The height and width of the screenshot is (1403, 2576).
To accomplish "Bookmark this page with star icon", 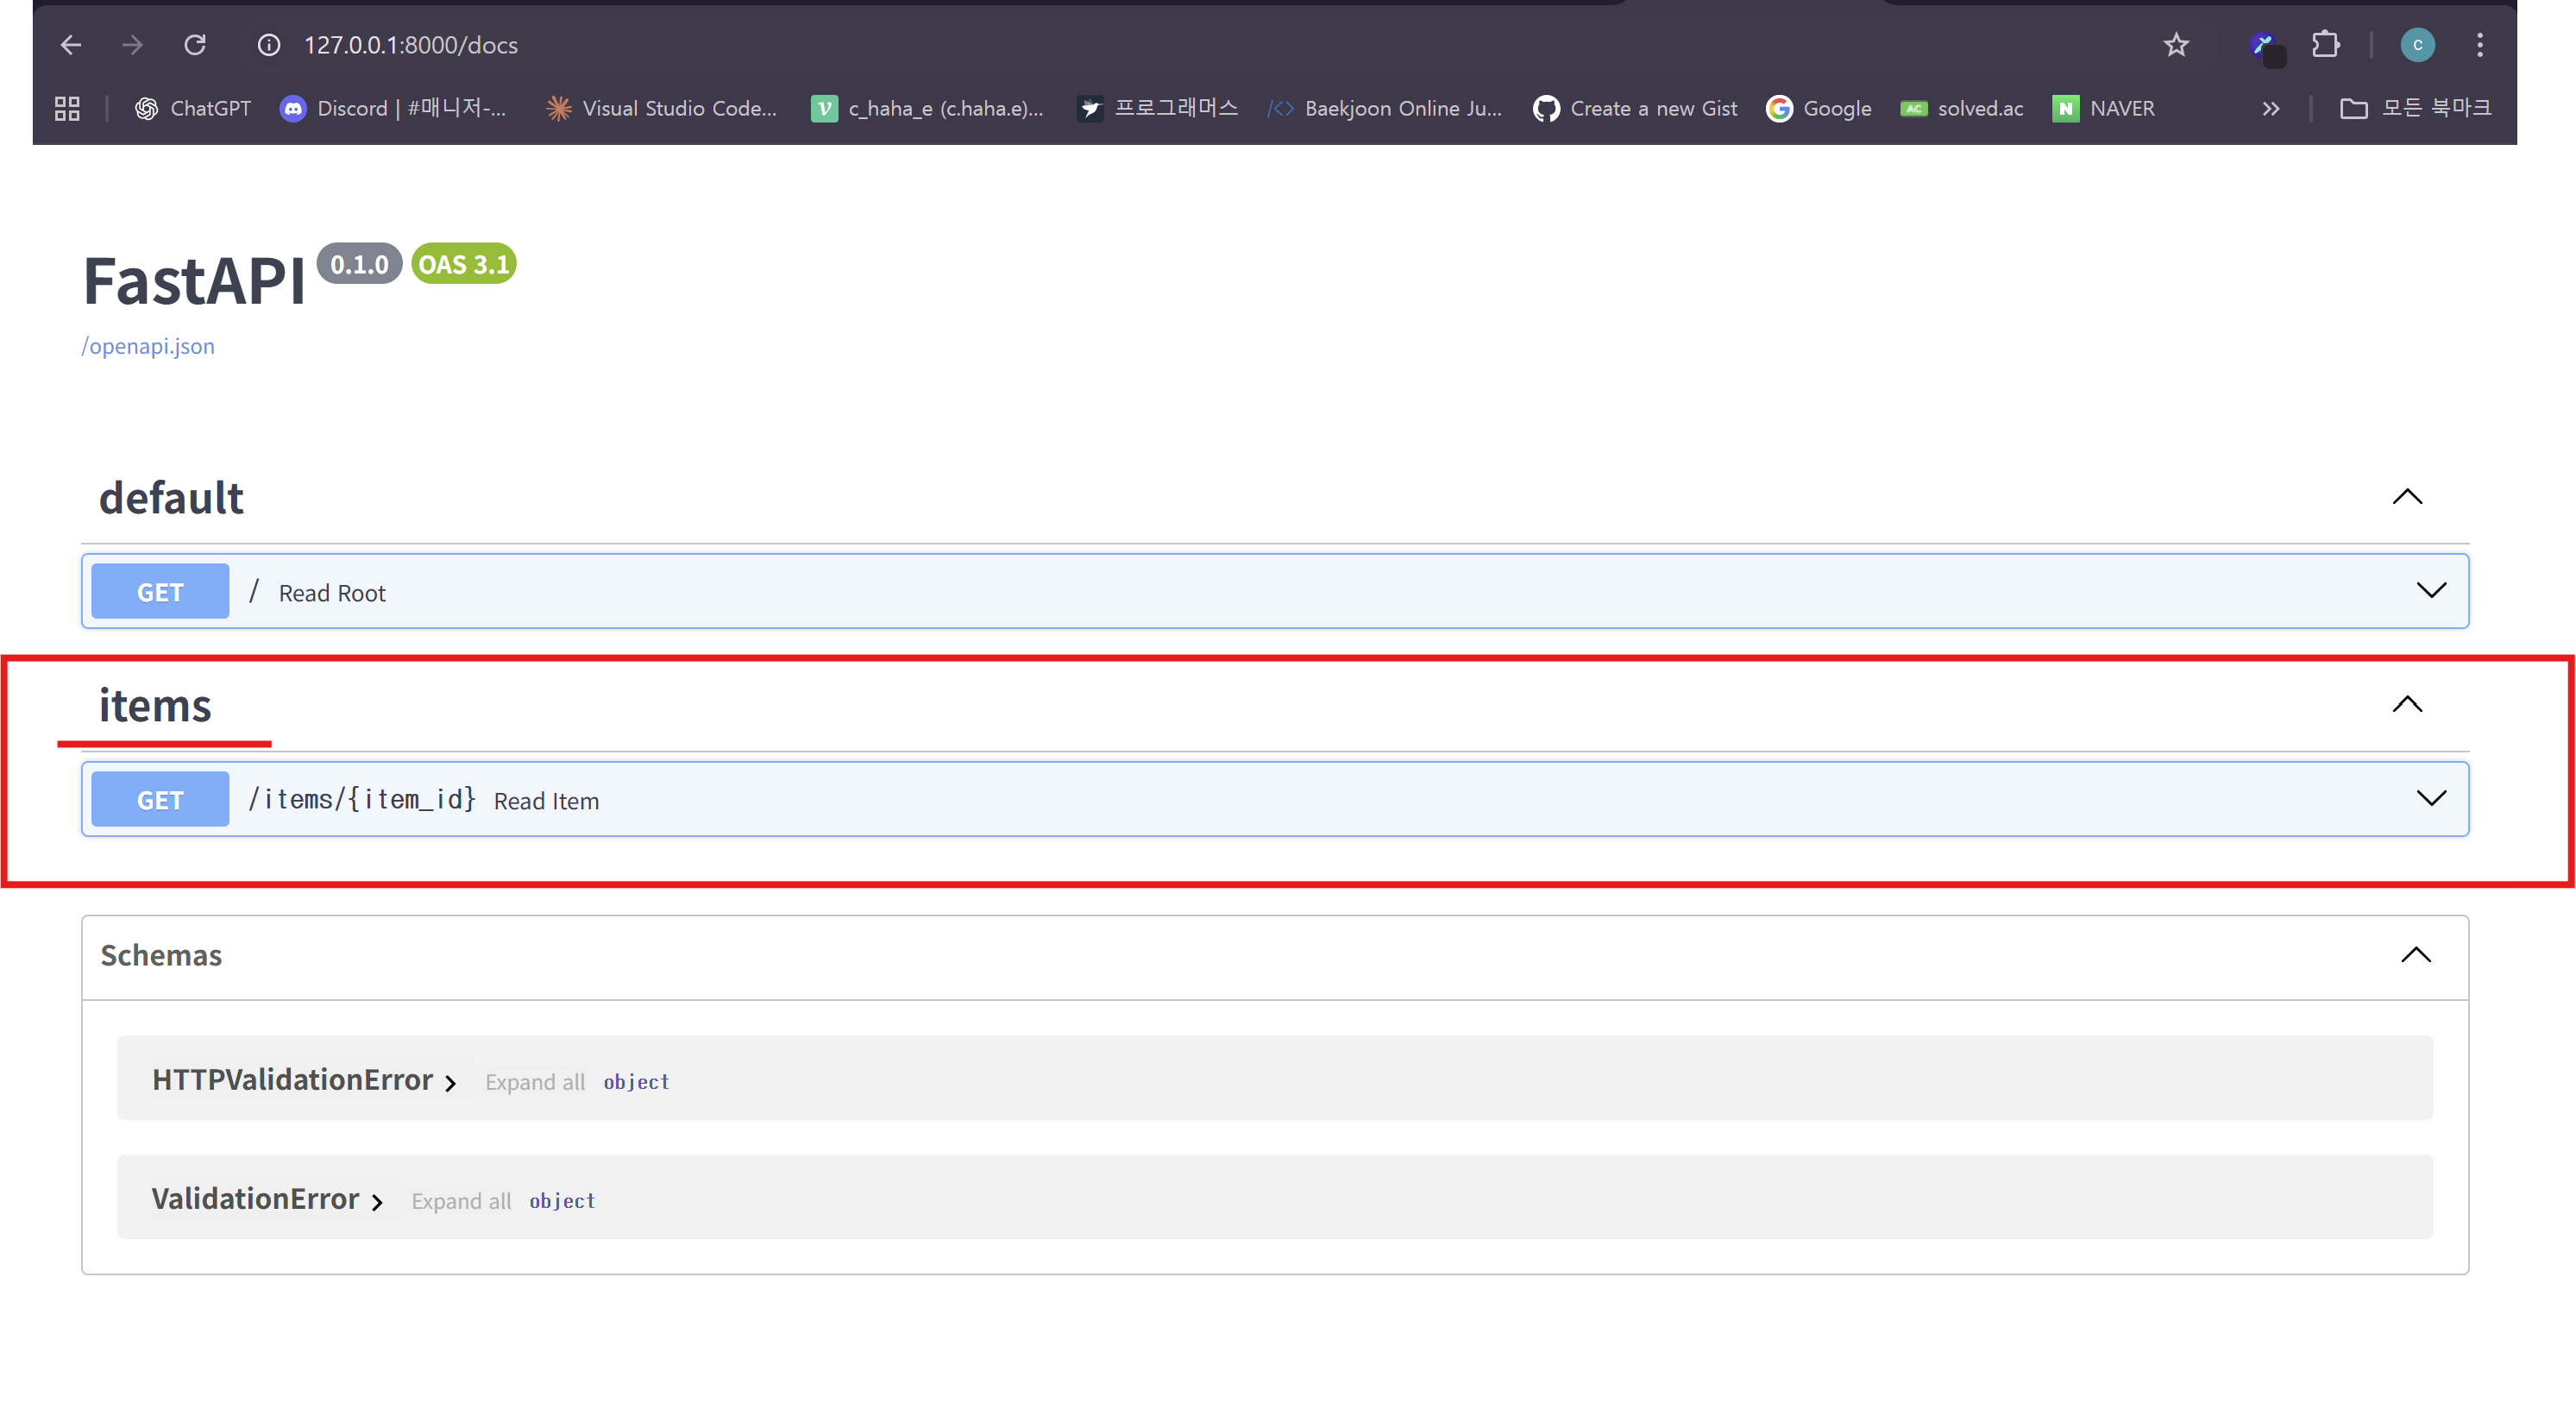I will (2176, 45).
